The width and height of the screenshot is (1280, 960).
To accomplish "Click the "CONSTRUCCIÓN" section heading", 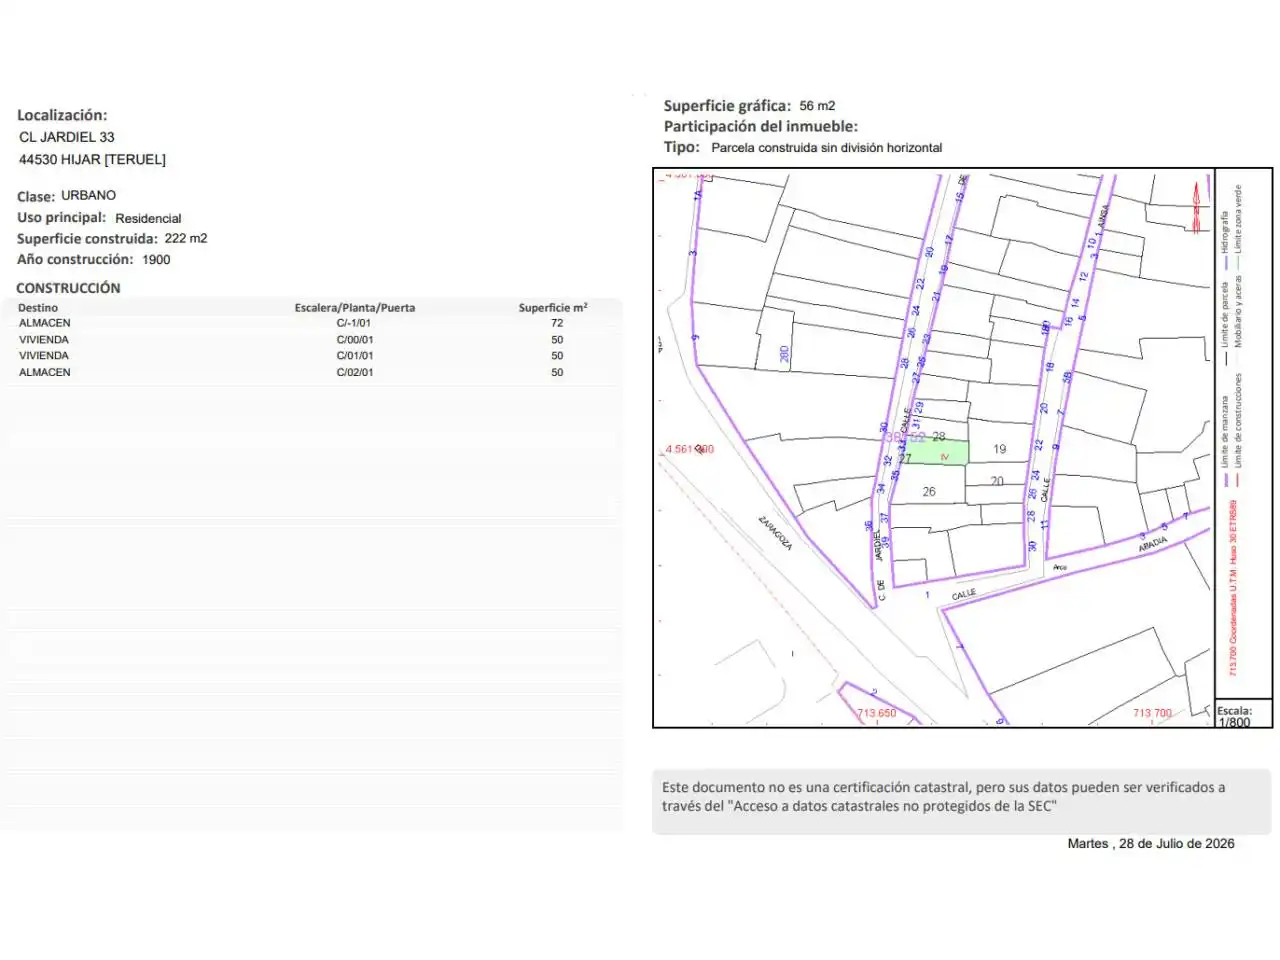I will pos(68,288).
